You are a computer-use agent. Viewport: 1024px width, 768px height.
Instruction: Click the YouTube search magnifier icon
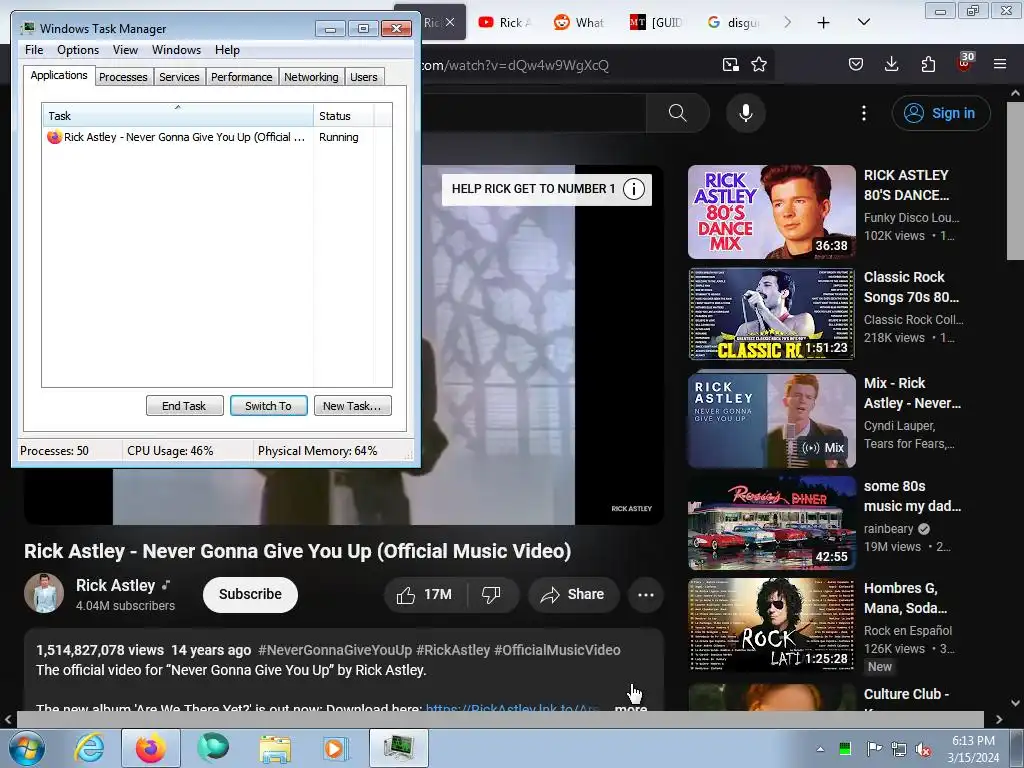pyautogui.click(x=677, y=113)
